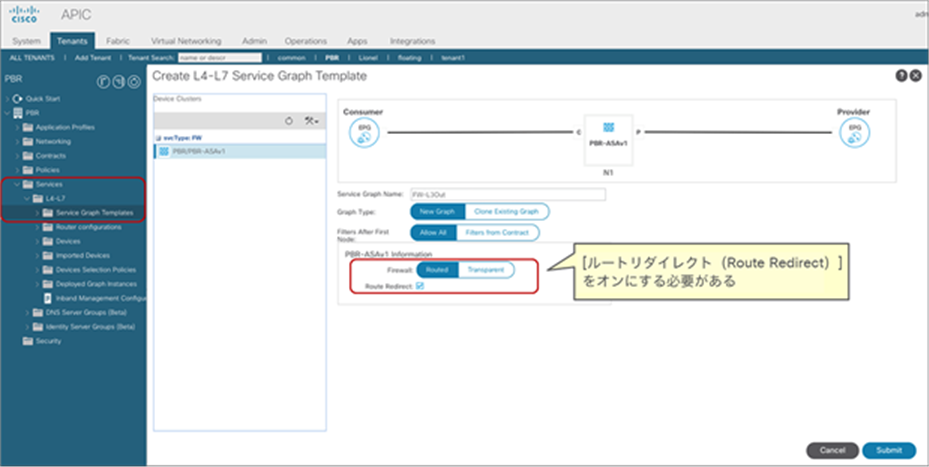Set filters to Allow All
This screenshot has height=467, width=929.
coord(433,232)
